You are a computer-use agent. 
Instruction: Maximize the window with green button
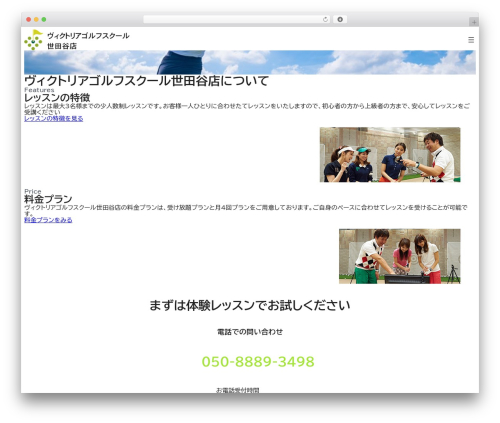point(44,19)
